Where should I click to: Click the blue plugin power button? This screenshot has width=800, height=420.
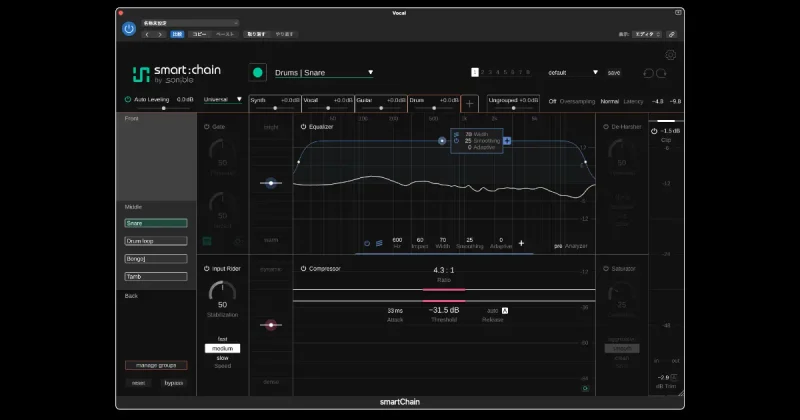(x=129, y=29)
